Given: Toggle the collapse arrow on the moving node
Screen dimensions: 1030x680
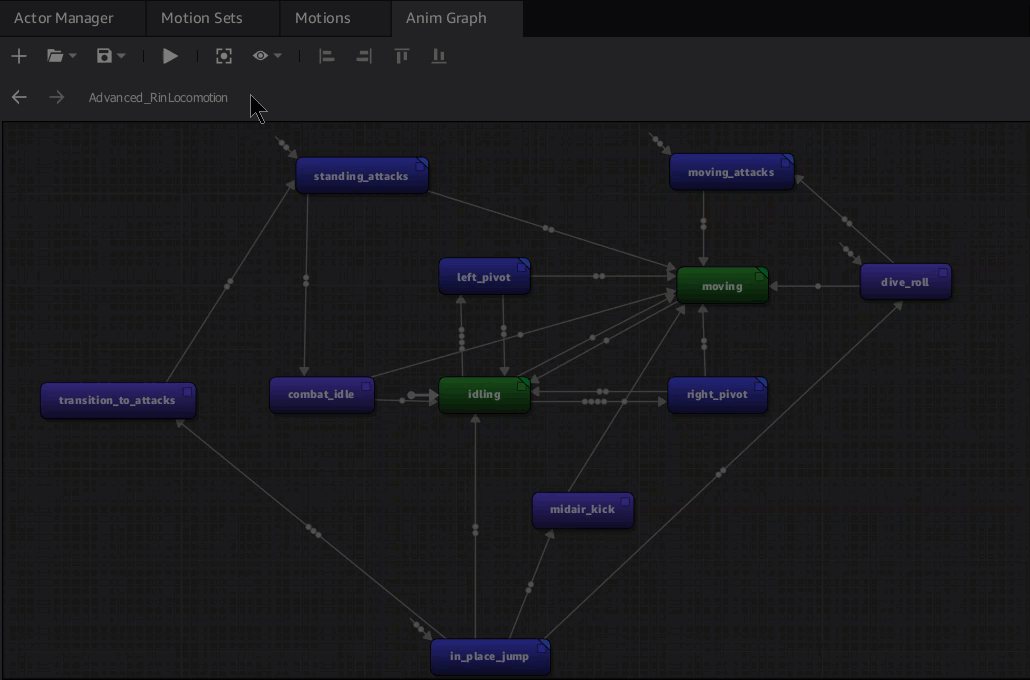Looking at the screenshot, I should 762,272.
